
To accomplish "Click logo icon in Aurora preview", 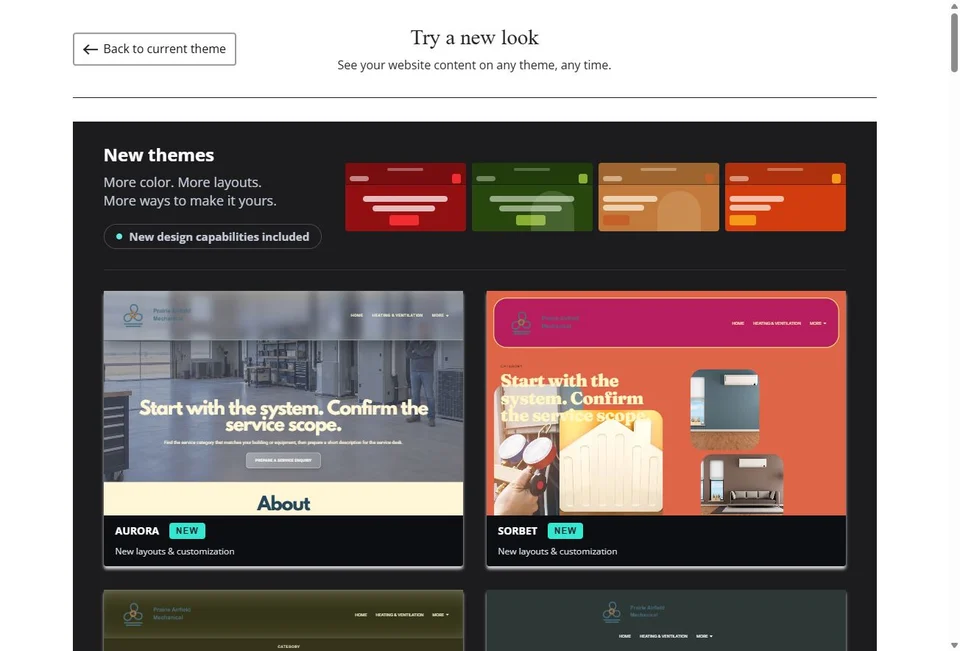I will [133, 315].
